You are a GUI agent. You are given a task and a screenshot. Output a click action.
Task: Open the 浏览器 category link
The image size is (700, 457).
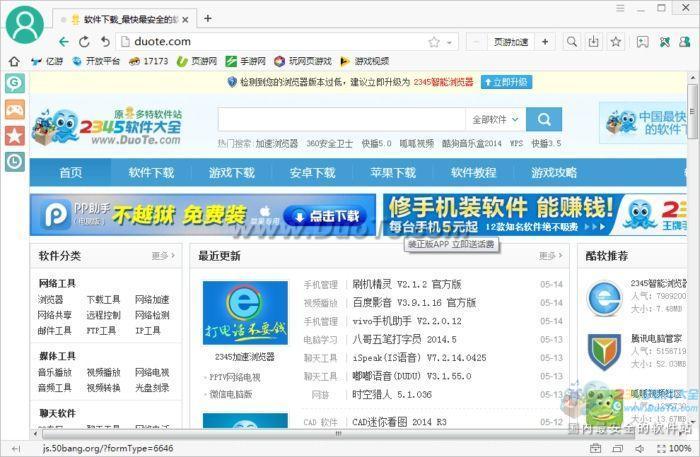tap(50, 299)
